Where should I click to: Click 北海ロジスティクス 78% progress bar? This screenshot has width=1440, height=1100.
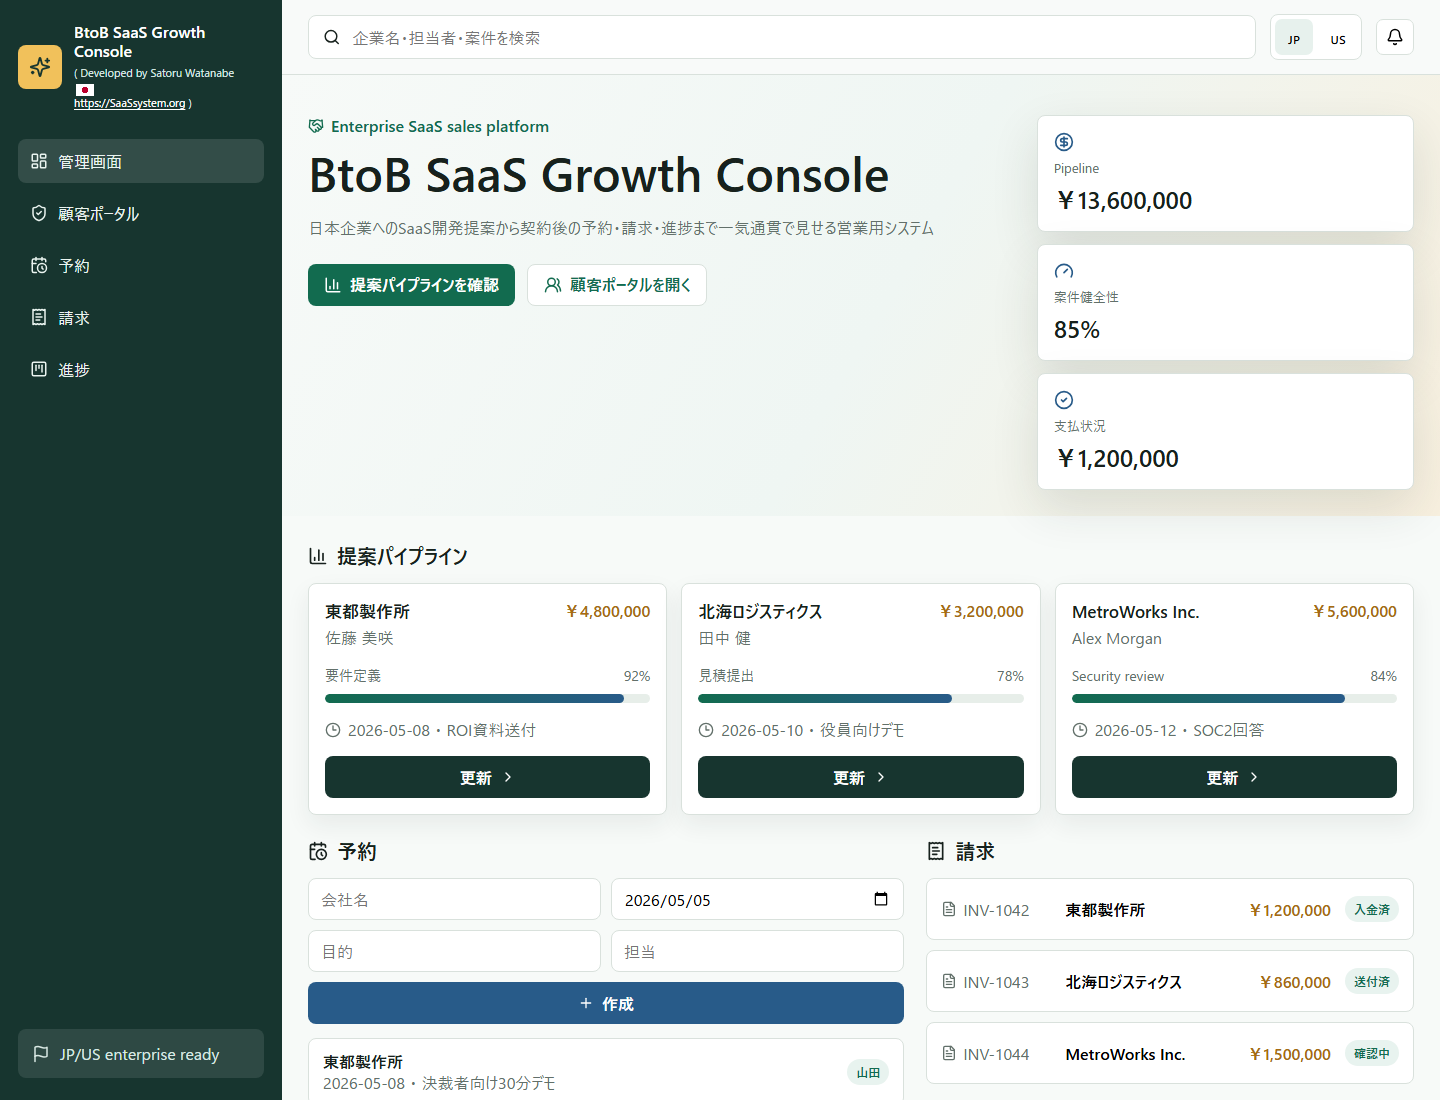[861, 698]
